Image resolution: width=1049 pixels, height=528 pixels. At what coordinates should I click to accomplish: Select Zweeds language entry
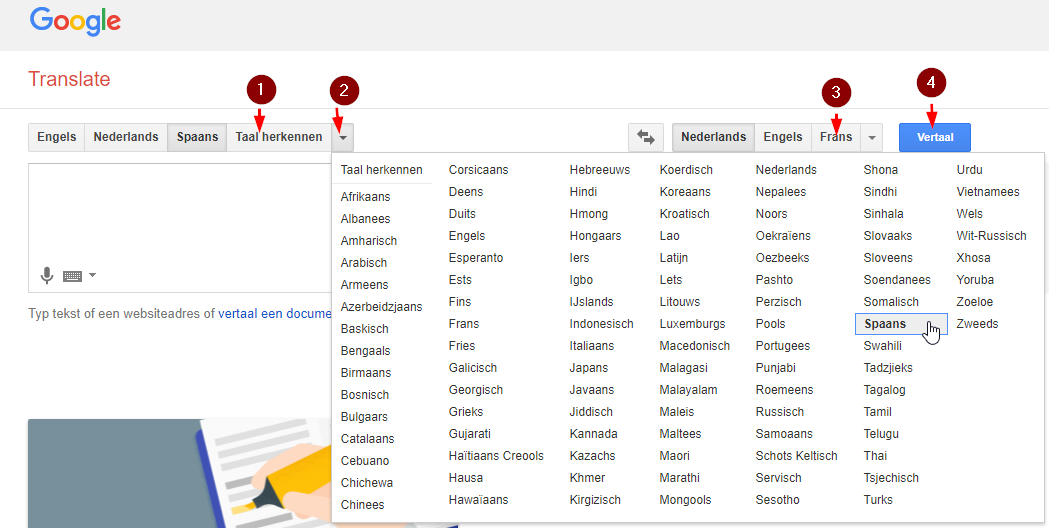(x=977, y=324)
